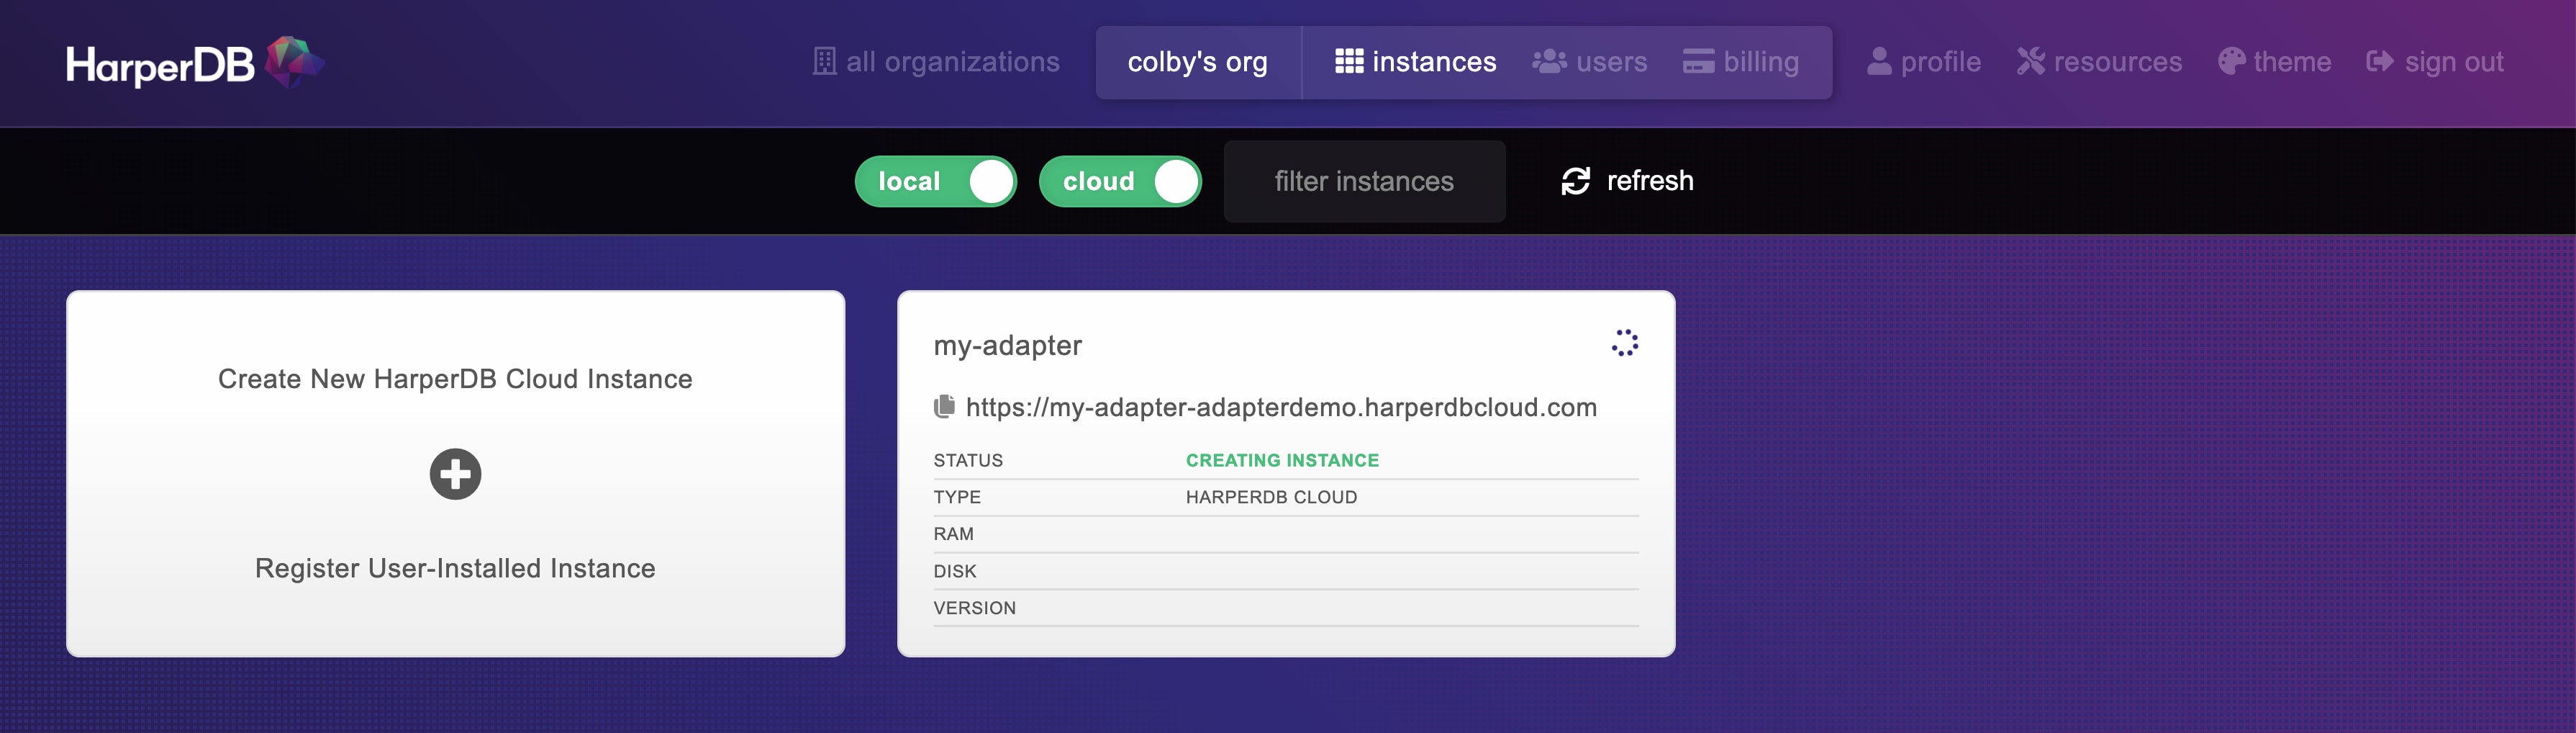
Task: Open the instances tab
Action: pos(1415,62)
